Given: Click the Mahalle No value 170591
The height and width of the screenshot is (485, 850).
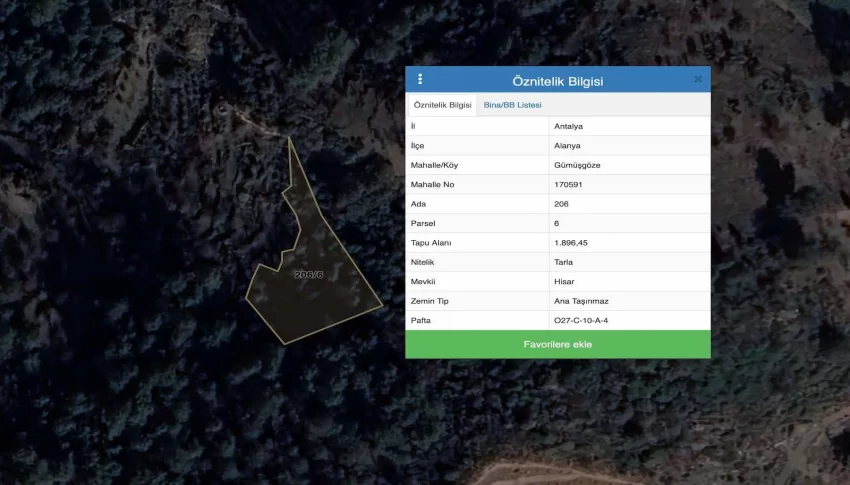Looking at the screenshot, I should point(568,185).
